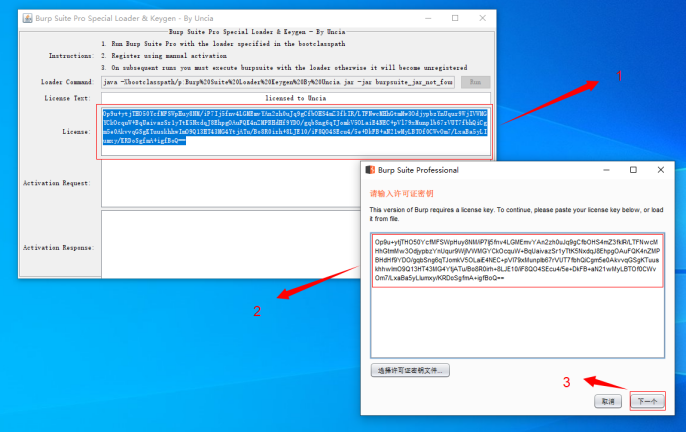Maximize the Burp Suite Professional dialog
This screenshot has width=686, height=433.
[633, 170]
